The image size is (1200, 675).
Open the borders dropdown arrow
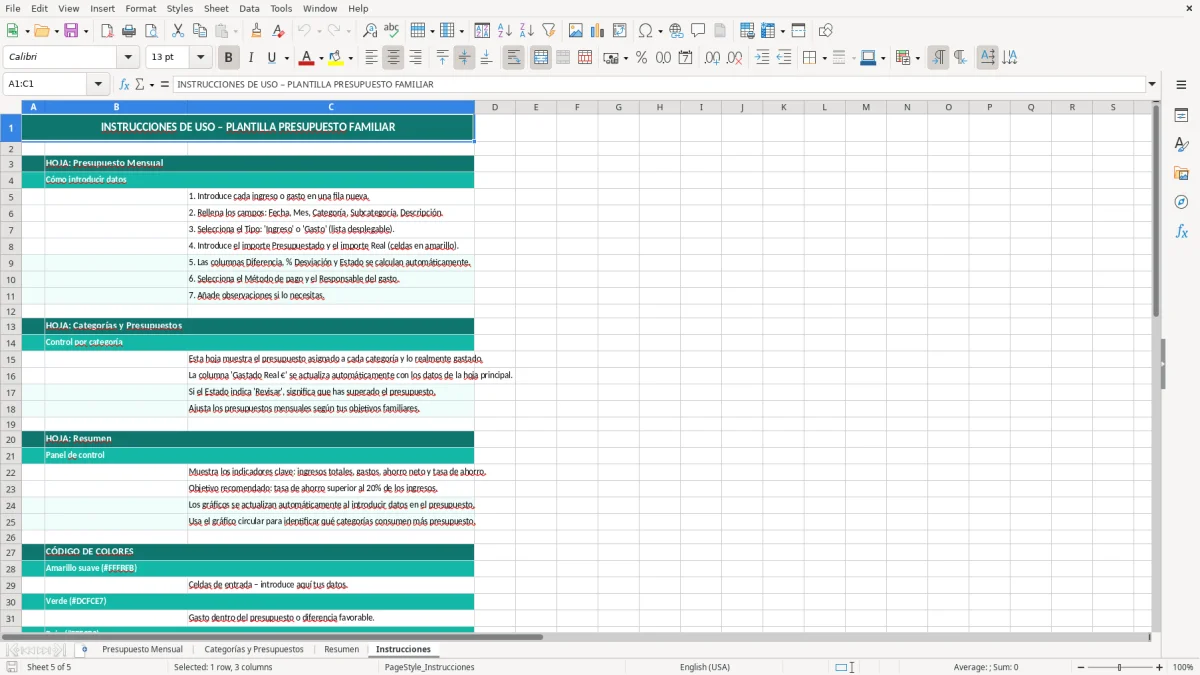tap(824, 58)
